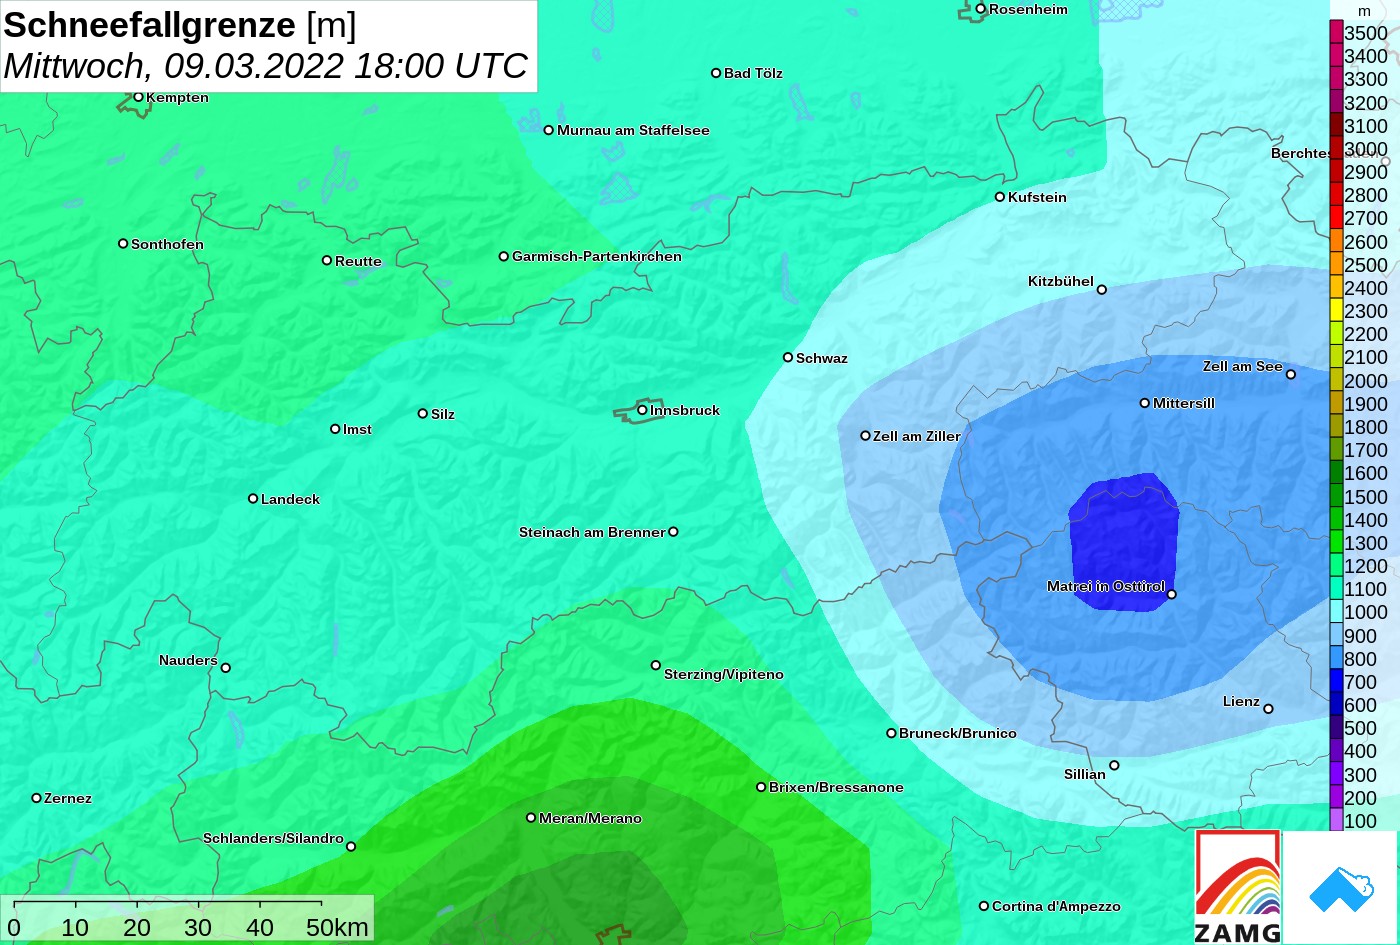Click the Zell am Ziller marker dot
The height and width of the screenshot is (945, 1400).
[866, 436]
